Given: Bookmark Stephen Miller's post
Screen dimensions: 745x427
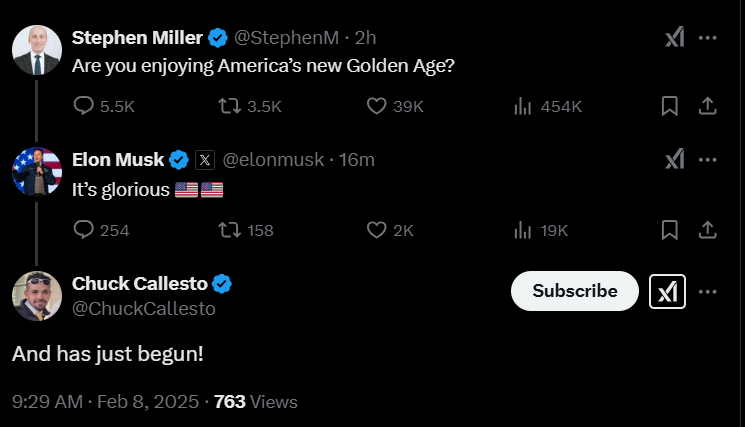Looking at the screenshot, I should 670,106.
